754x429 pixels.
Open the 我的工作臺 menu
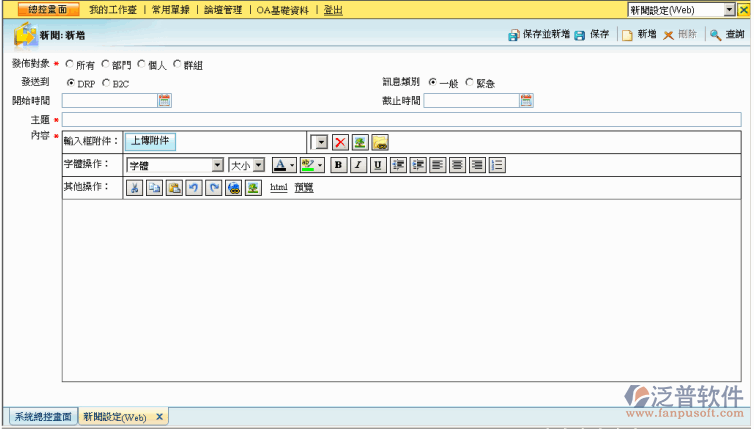click(x=112, y=9)
